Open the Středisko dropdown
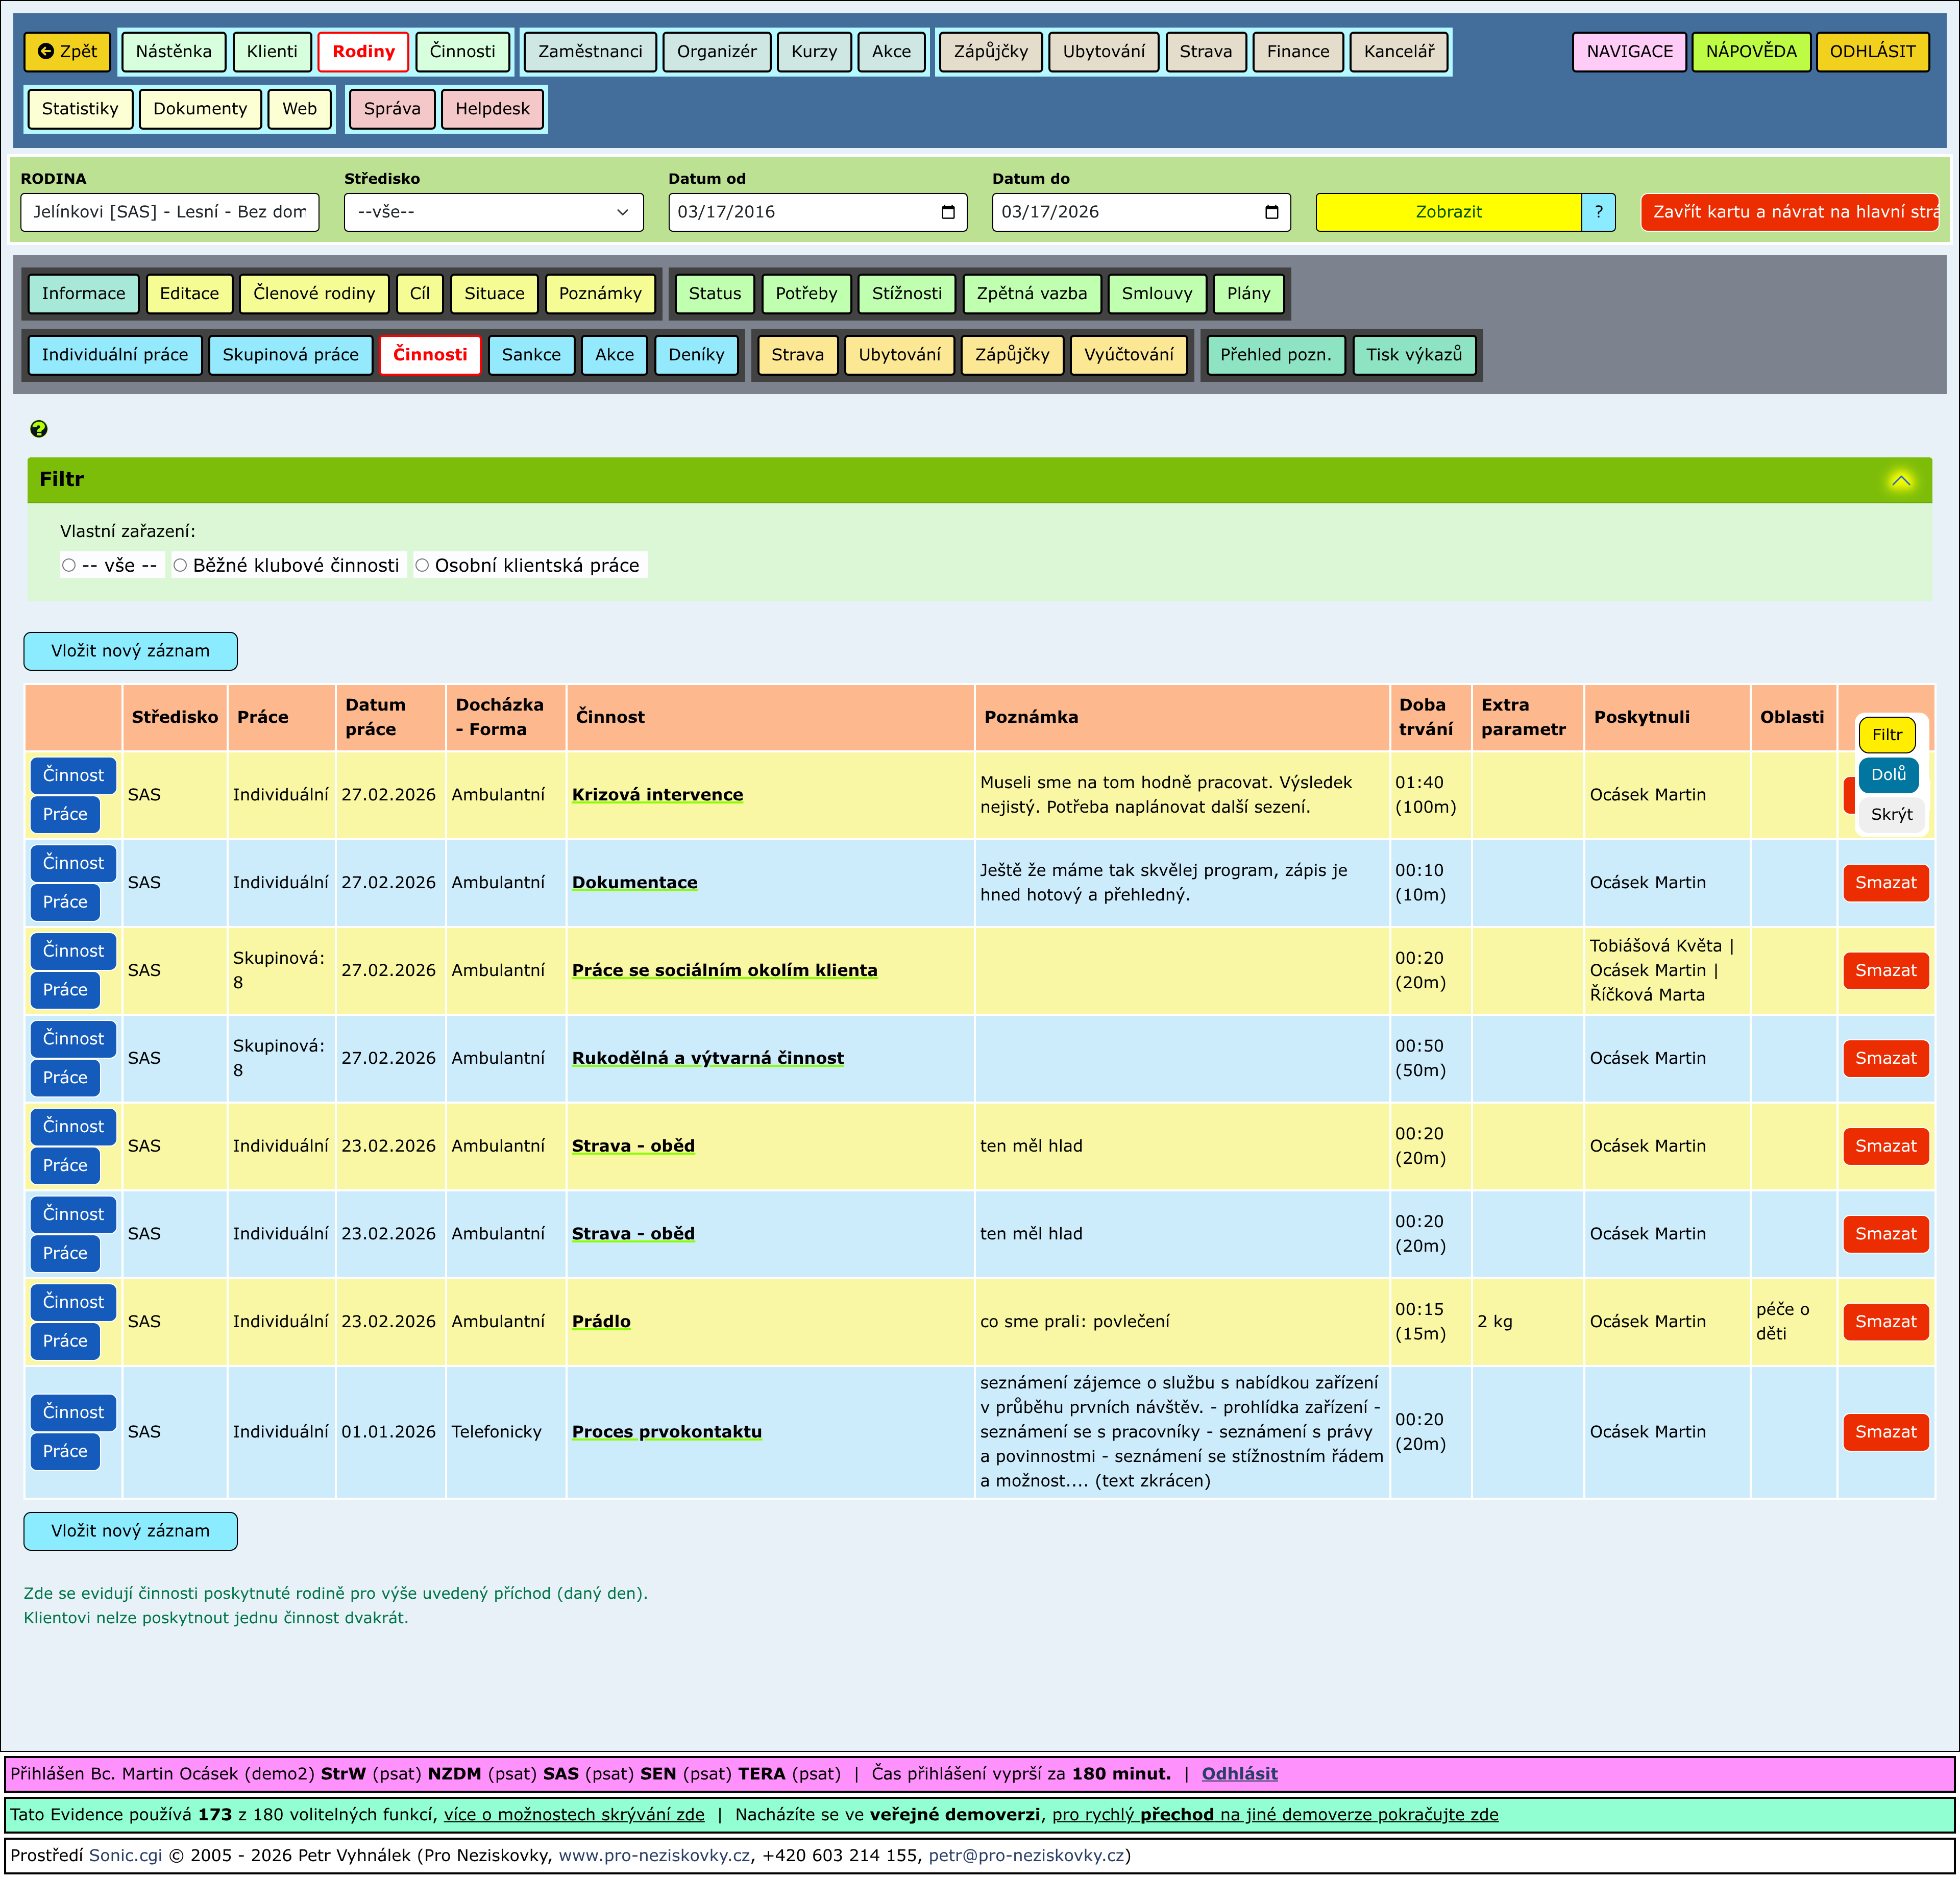This screenshot has width=1960, height=1903. [x=493, y=212]
